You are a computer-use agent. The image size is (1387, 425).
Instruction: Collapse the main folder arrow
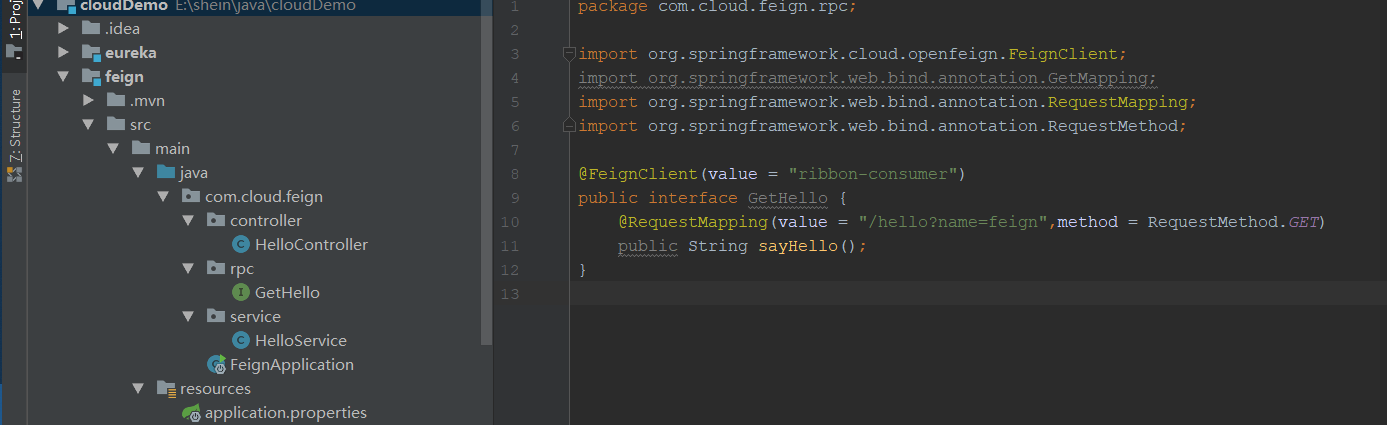pos(114,148)
